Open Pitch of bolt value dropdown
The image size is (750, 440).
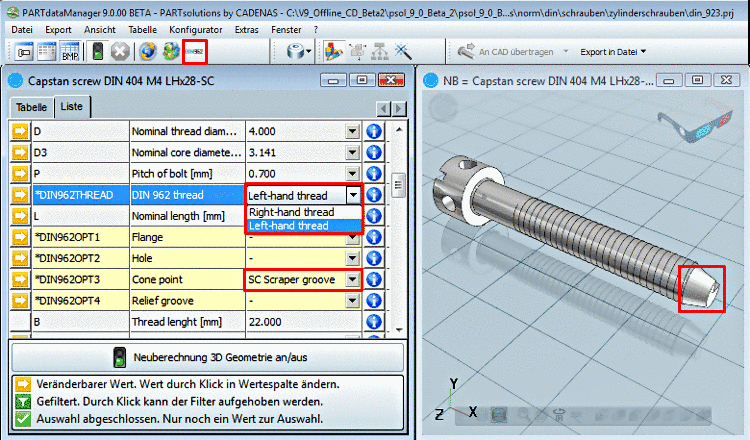(x=353, y=173)
